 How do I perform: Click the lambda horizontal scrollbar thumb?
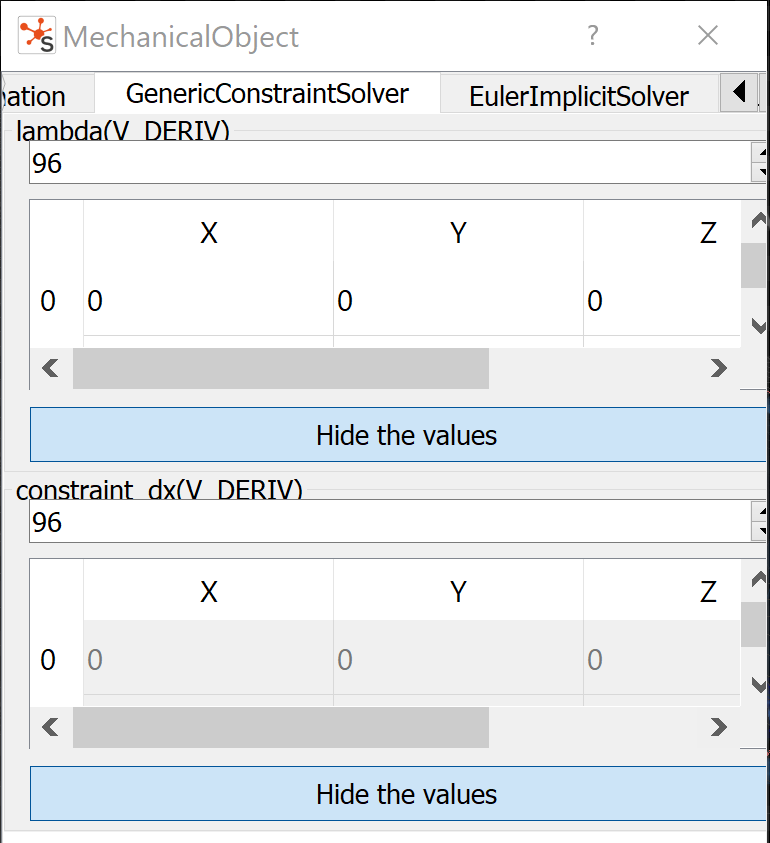[281, 368]
